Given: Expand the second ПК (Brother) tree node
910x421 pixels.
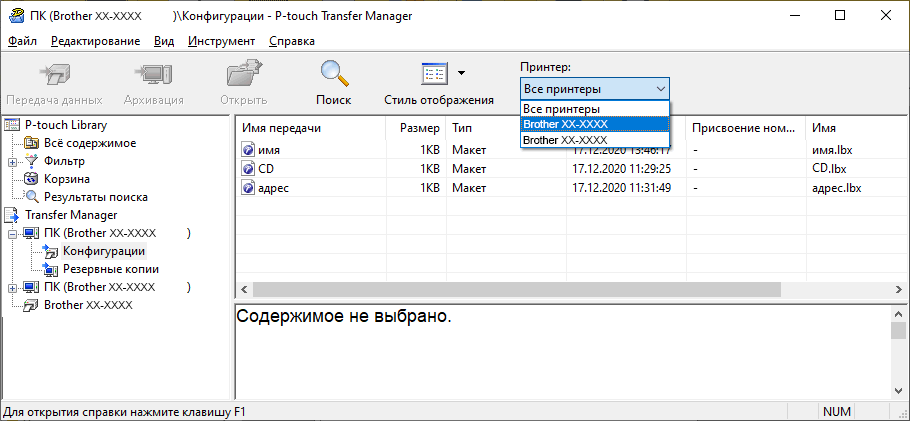Looking at the screenshot, I should point(12,287).
